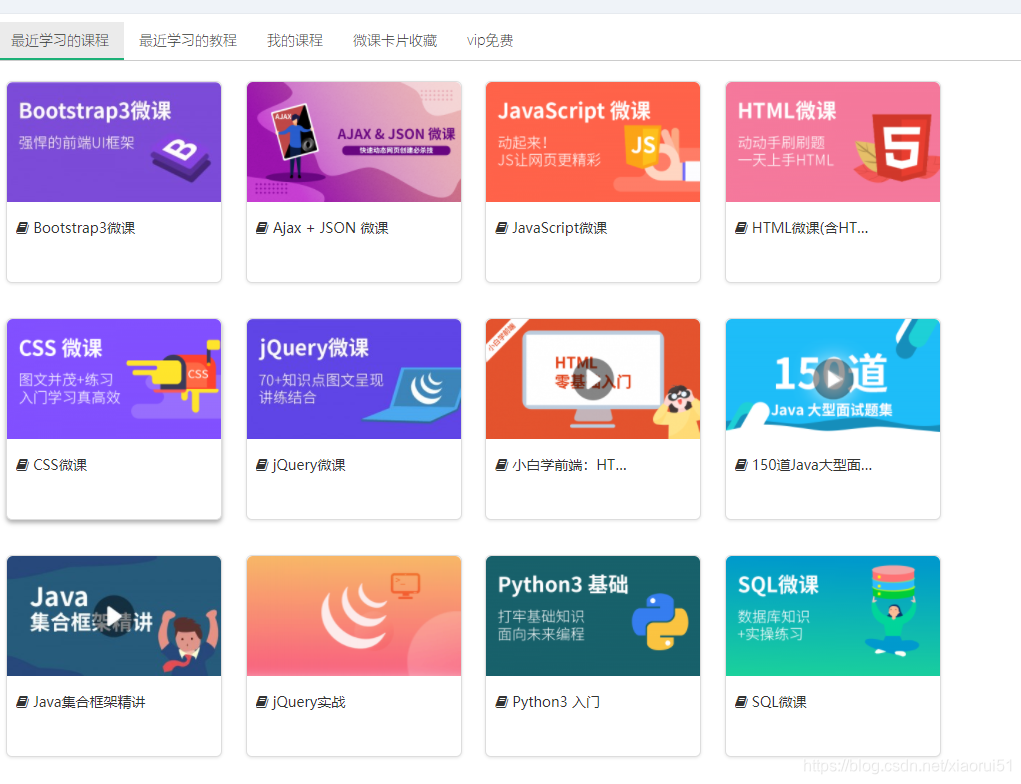Click the book icon beside Ajax + JSON 微课

pos(262,227)
